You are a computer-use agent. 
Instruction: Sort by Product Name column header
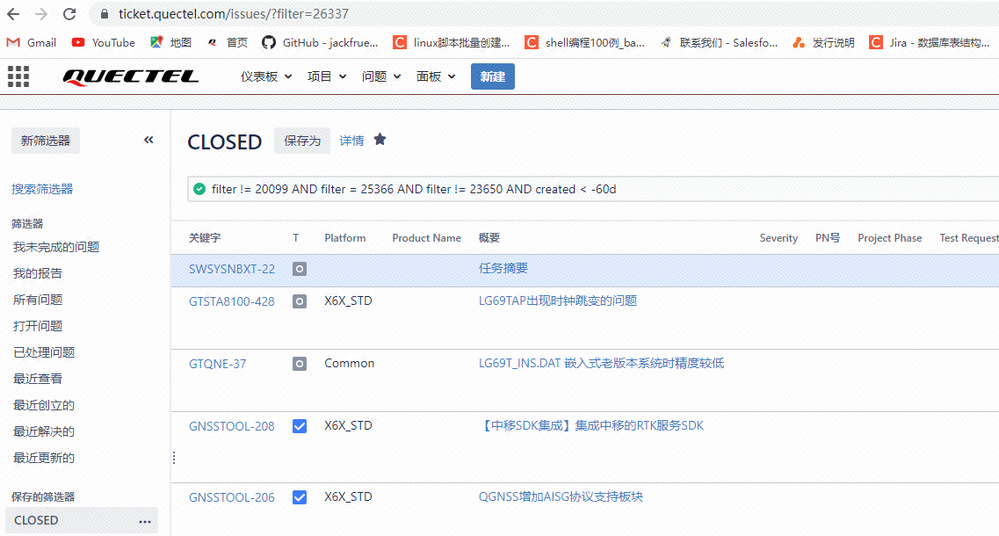pos(426,238)
